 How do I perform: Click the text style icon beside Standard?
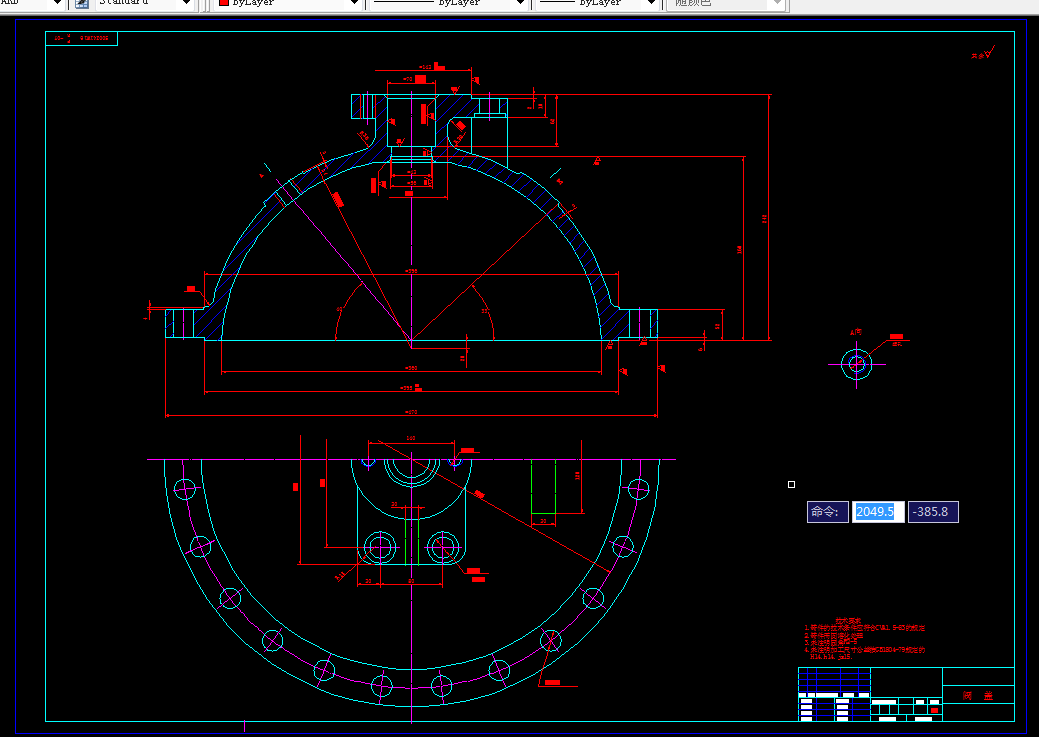pyautogui.click(x=82, y=3)
